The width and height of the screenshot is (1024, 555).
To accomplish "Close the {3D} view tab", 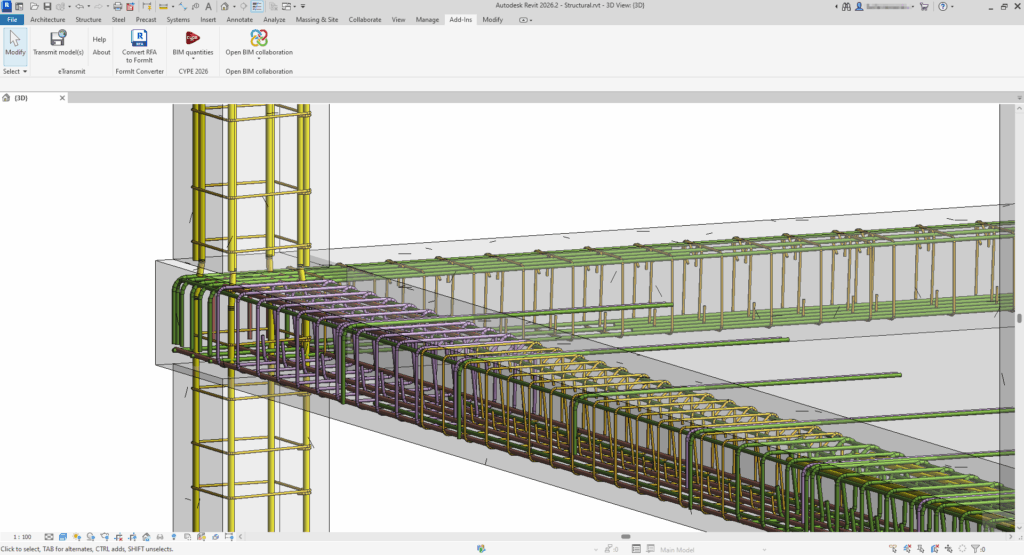I will pos(61,98).
